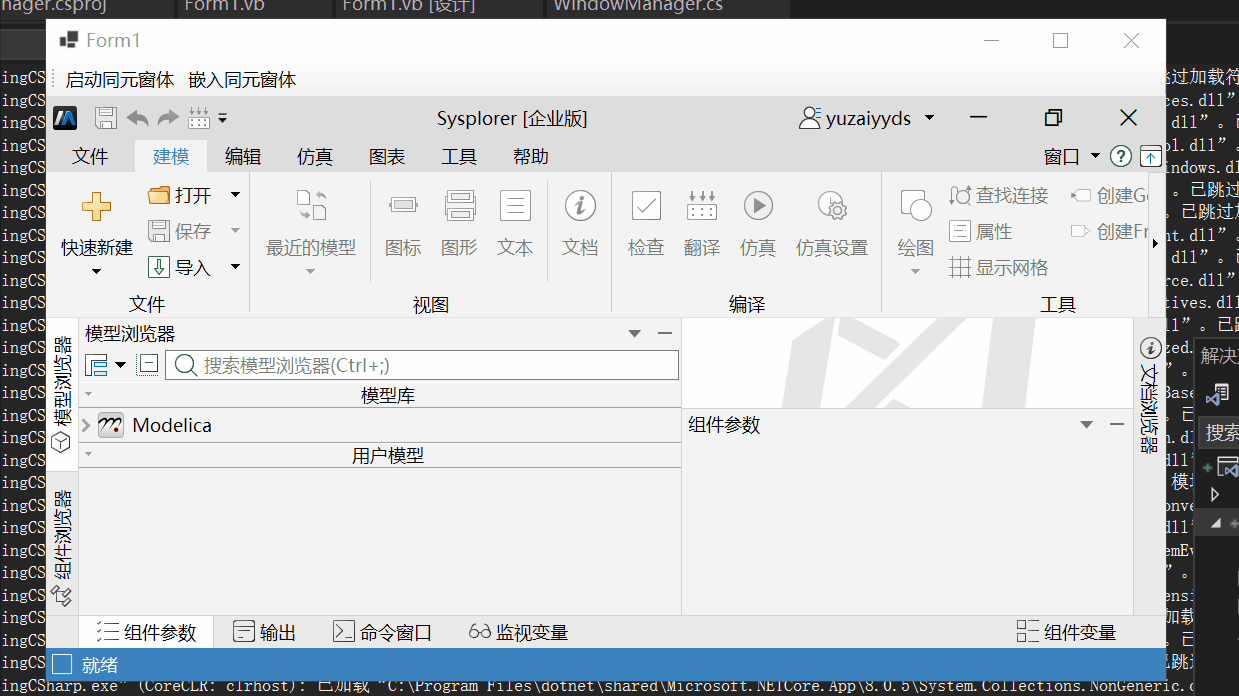Click the 属性 properties tool
The image size is (1239, 696).
click(981, 231)
